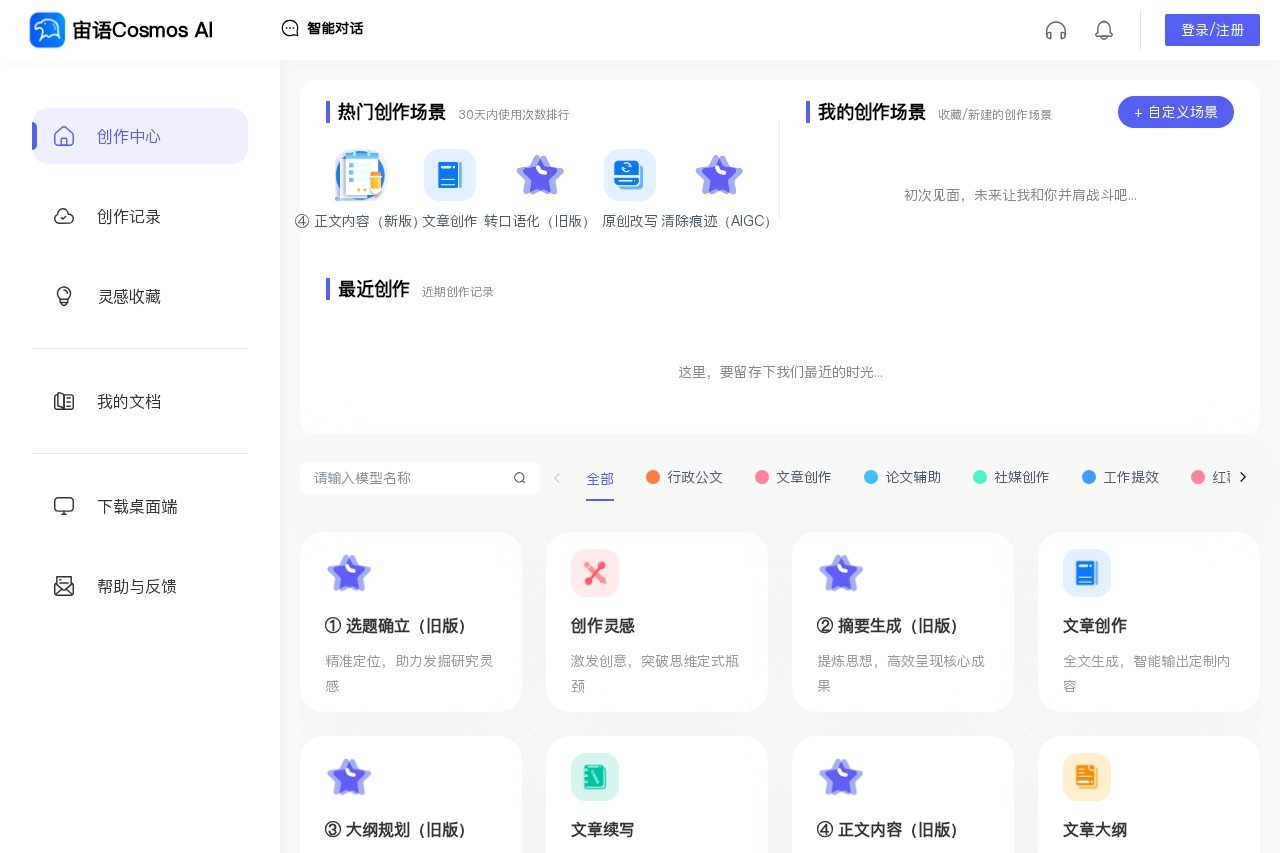
Task: Click the 创作灵感 scissors icon
Action: [x=595, y=573]
